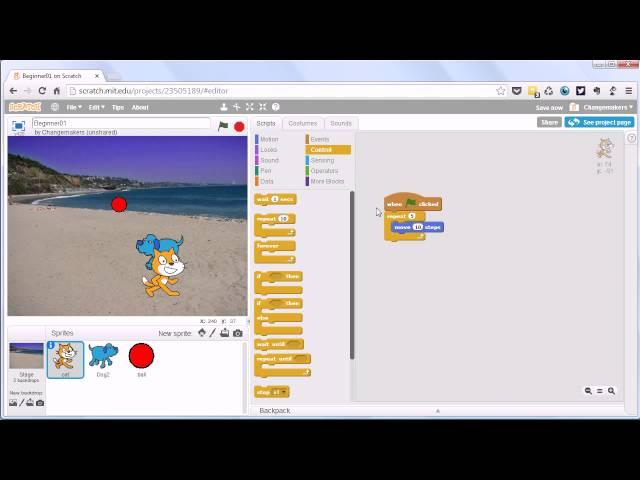
Task: Select the Operators blocks category
Action: (x=324, y=171)
